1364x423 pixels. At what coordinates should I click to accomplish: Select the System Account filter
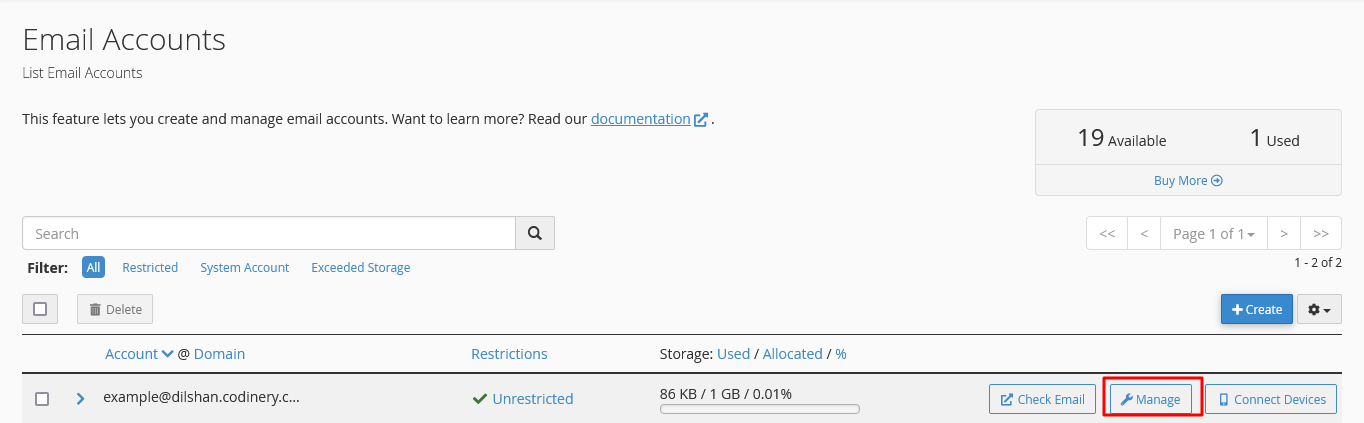(x=244, y=268)
